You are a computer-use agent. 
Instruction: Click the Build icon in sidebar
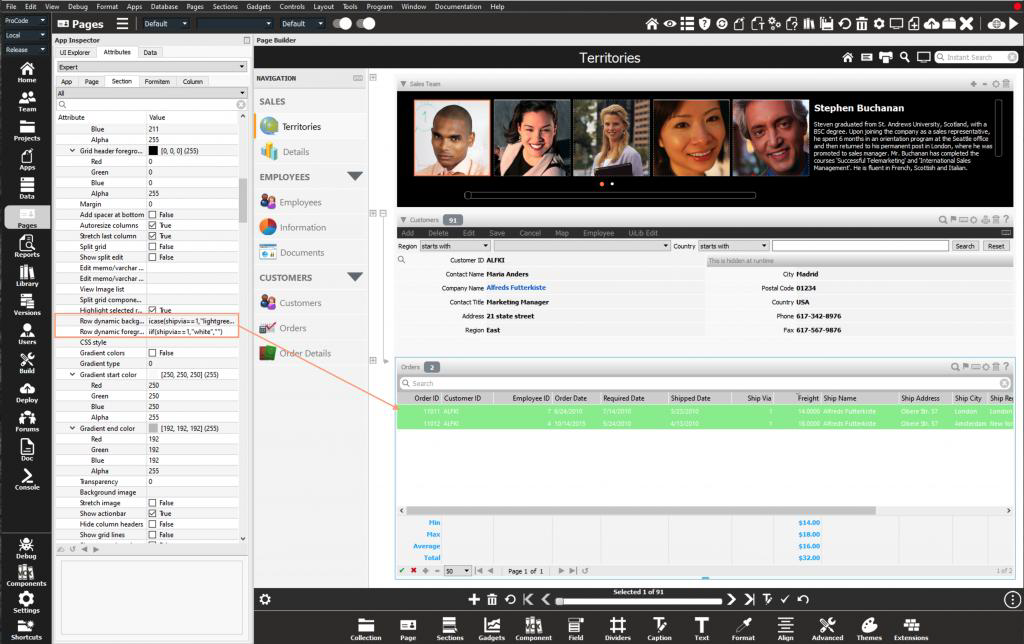click(x=27, y=363)
